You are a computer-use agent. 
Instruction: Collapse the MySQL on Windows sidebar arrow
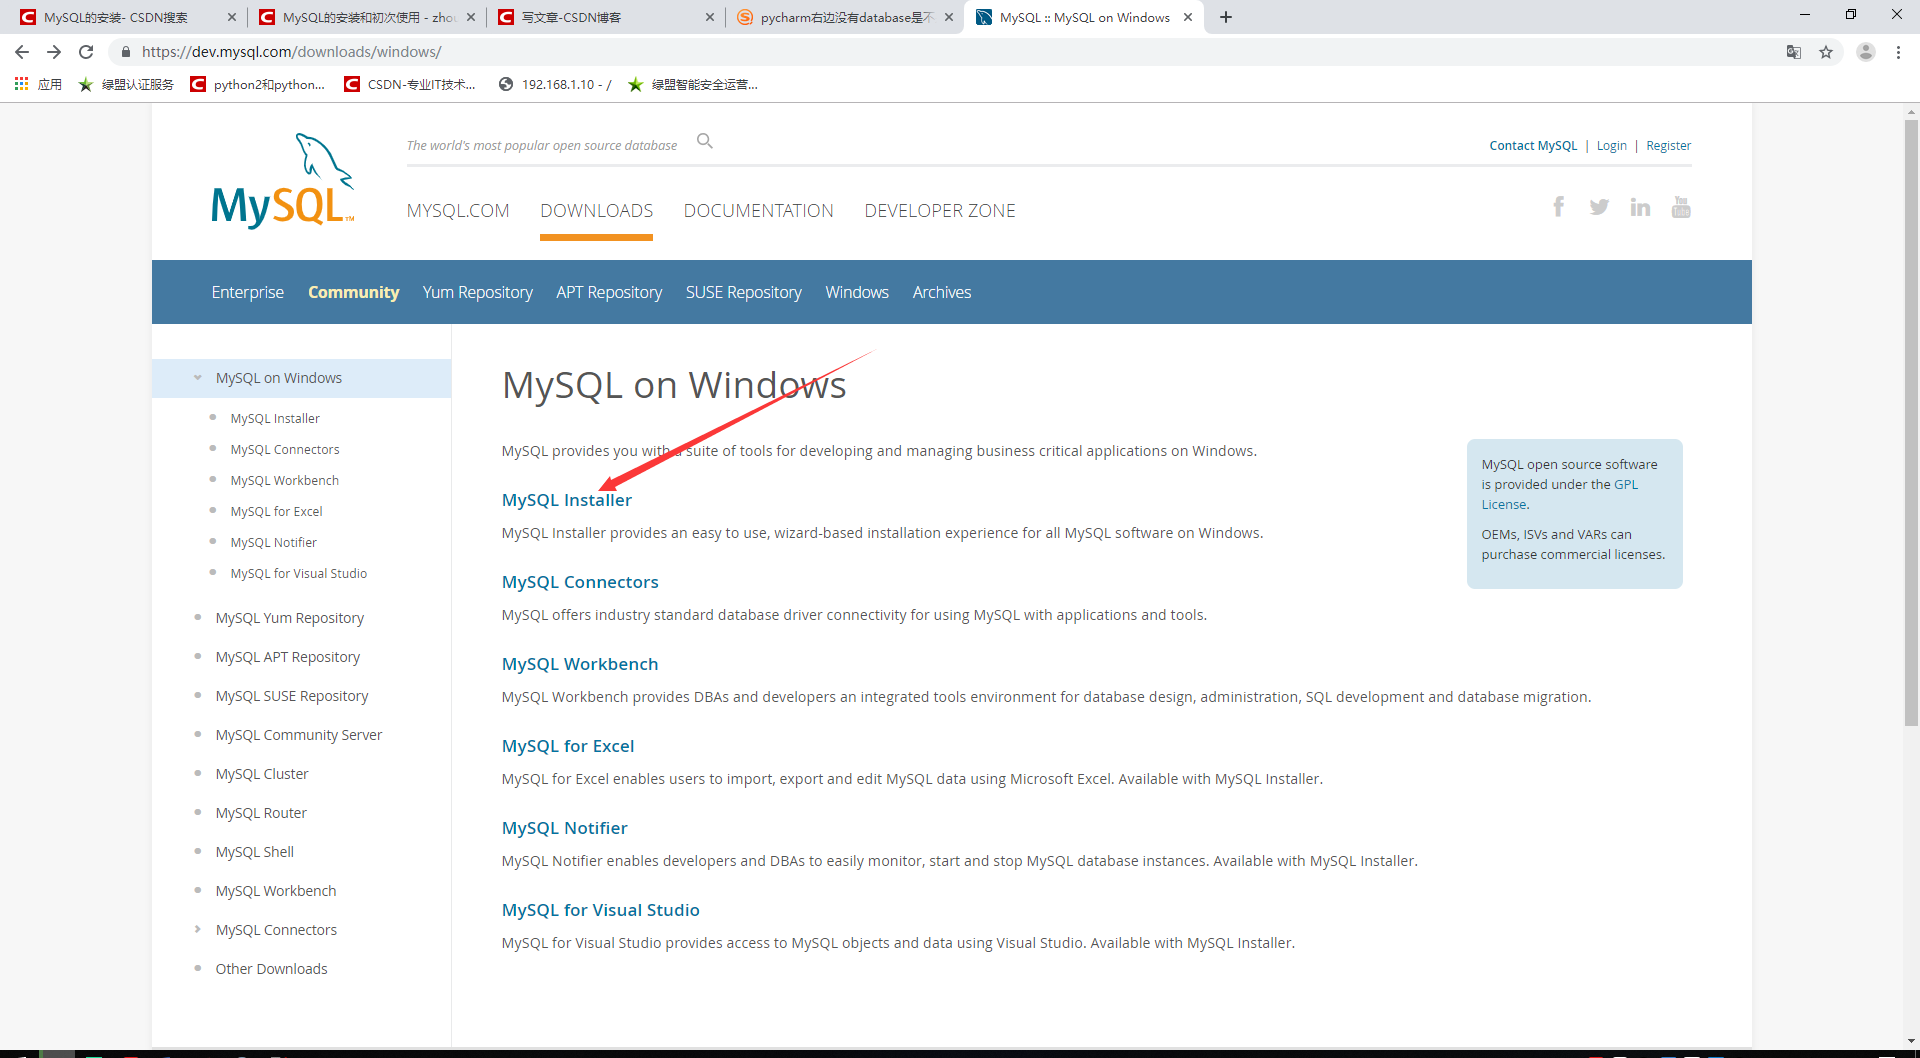(197, 378)
